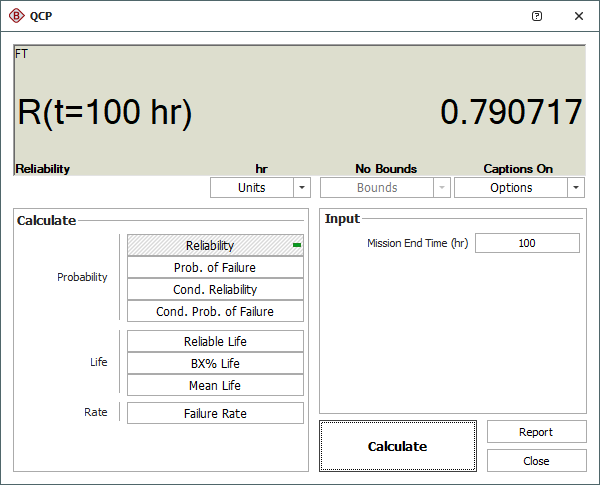Image resolution: width=600 pixels, height=485 pixels.
Task: Open the Units dropdown arrow
Action: pos(302,188)
